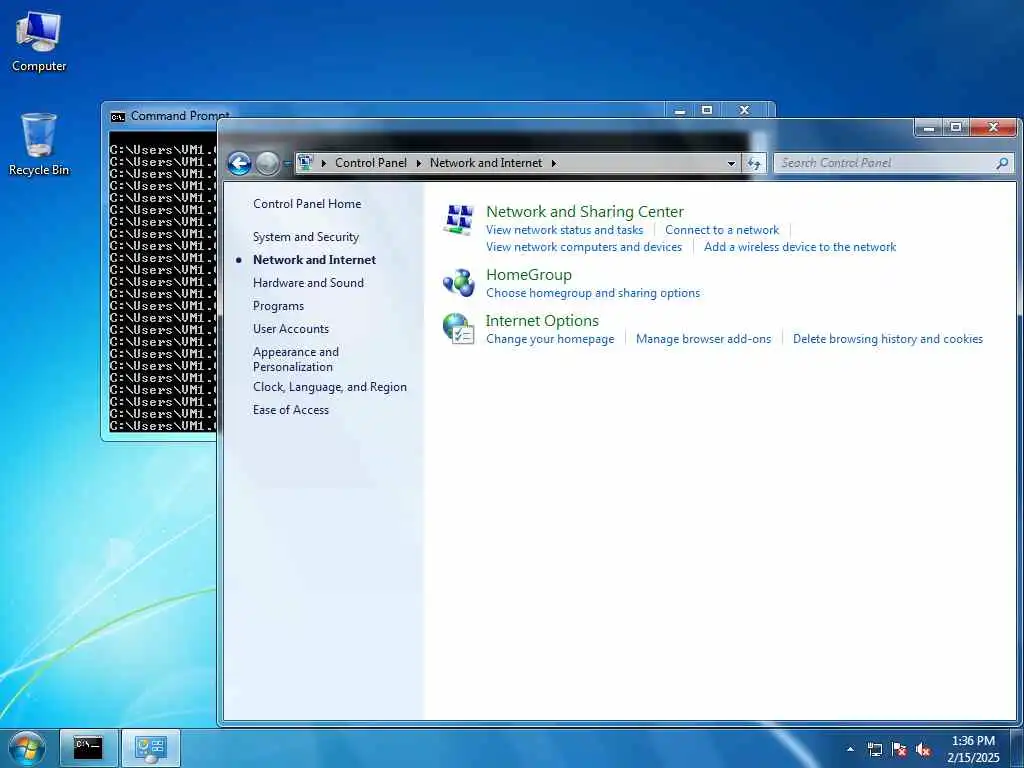Close the Command Prompt window
Image resolution: width=1024 pixels, height=768 pixels.
tap(744, 110)
